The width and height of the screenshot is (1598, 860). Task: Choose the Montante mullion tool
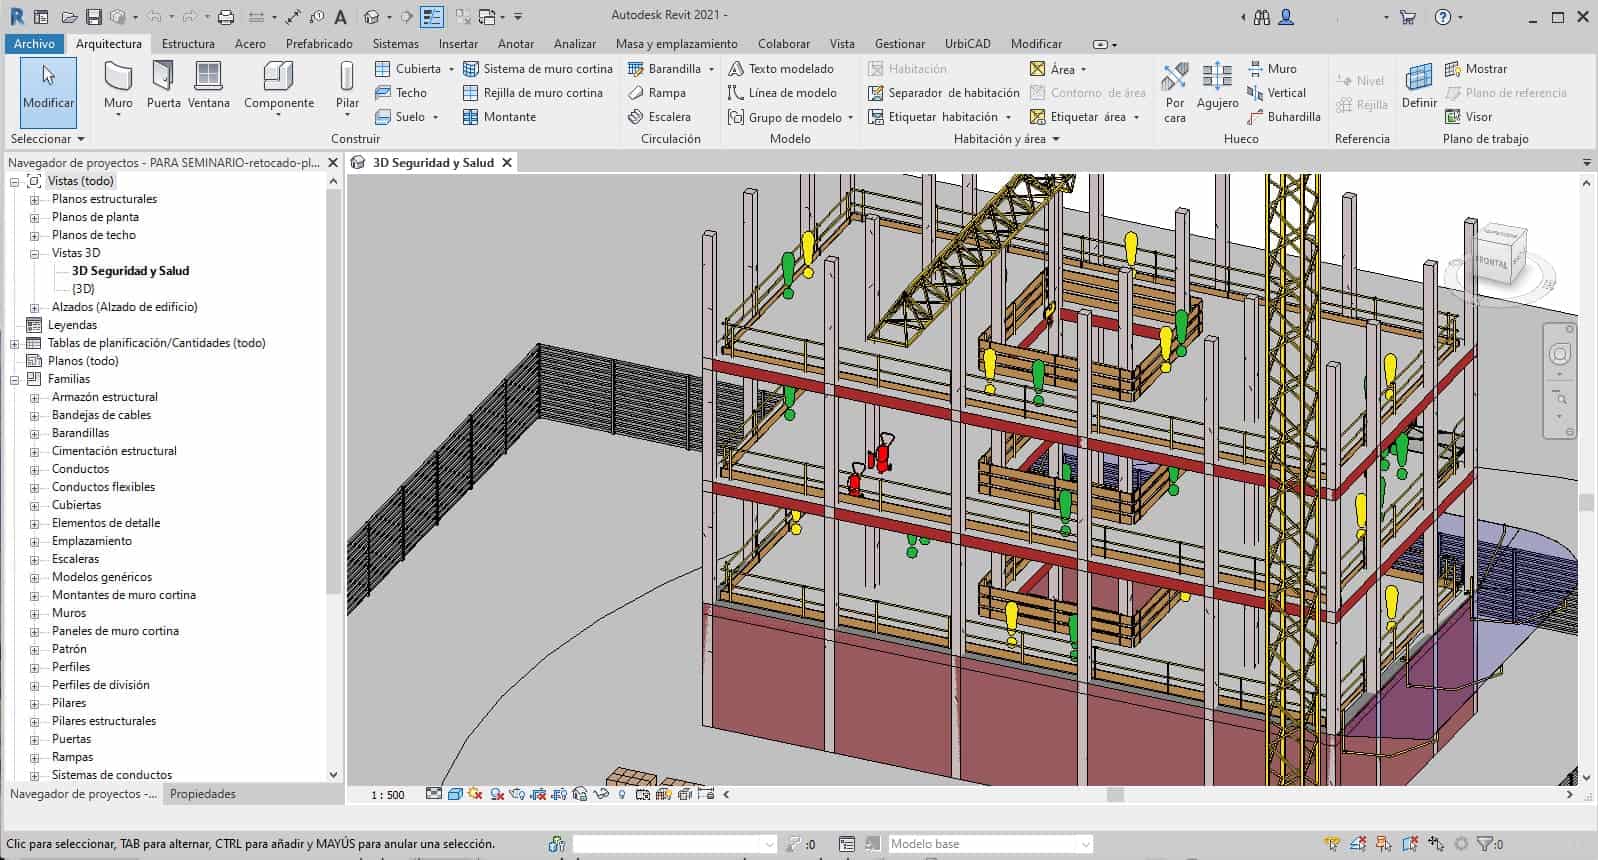pos(499,117)
